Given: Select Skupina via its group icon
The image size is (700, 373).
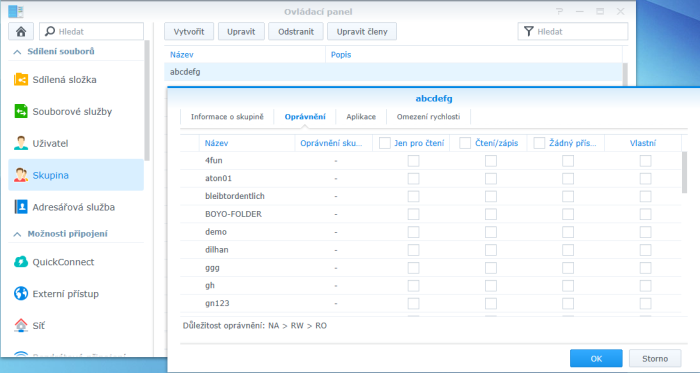Looking at the screenshot, I should pos(21,175).
